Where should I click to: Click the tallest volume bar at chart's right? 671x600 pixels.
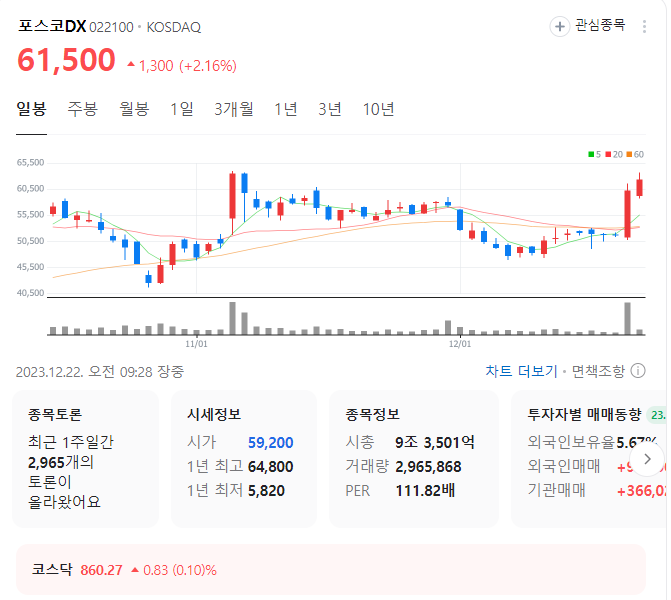pos(627,318)
